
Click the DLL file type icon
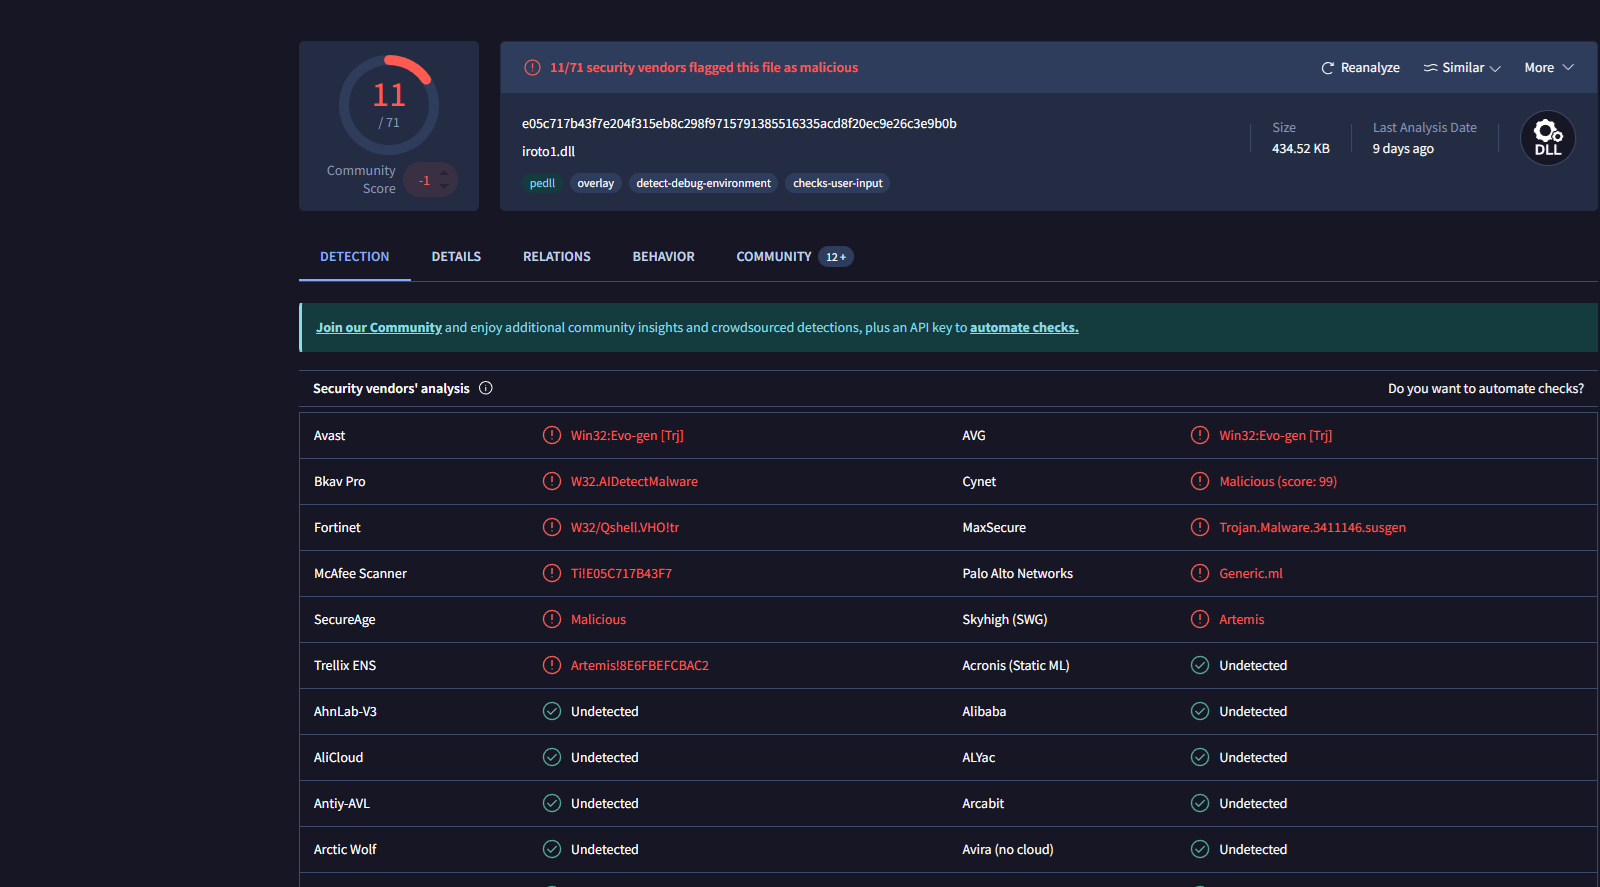[1547, 138]
